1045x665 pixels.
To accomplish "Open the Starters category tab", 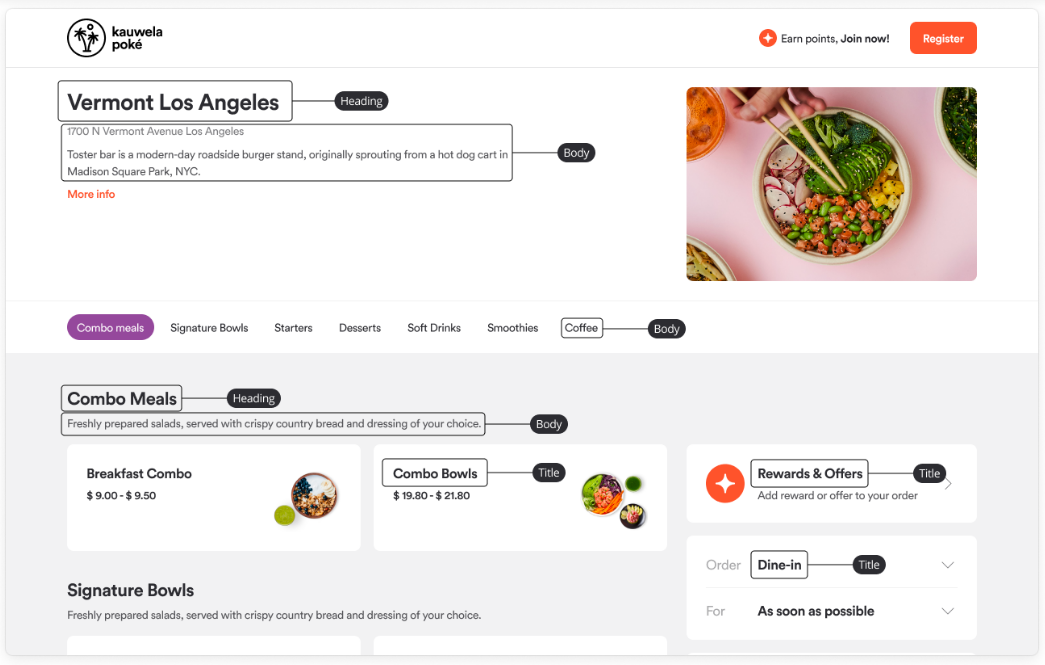I will (x=293, y=328).
